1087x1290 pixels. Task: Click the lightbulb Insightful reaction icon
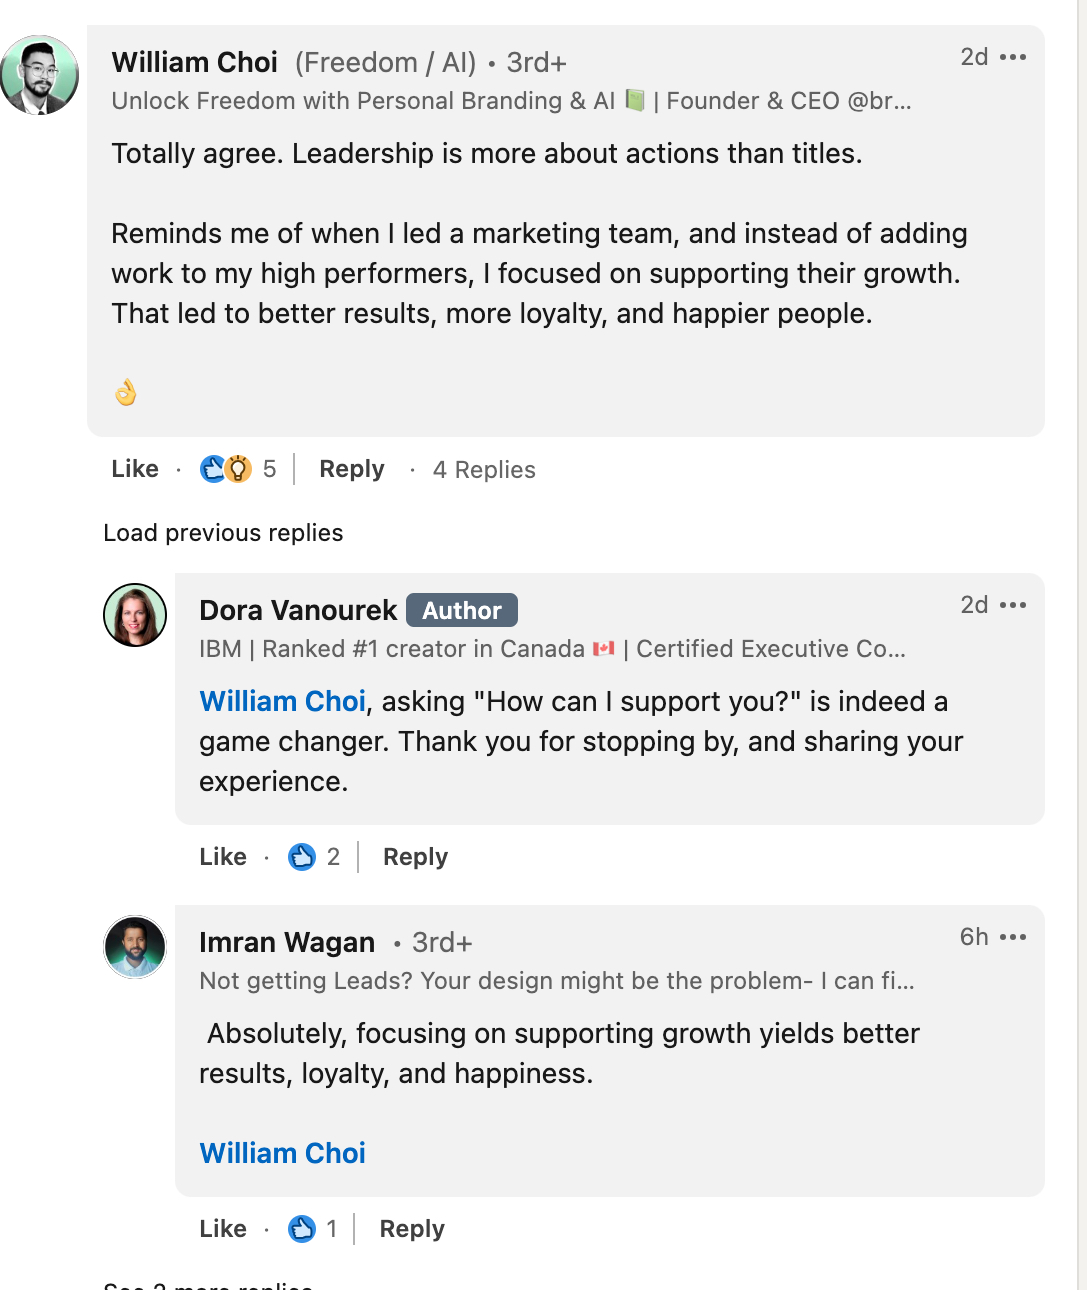[236, 468]
